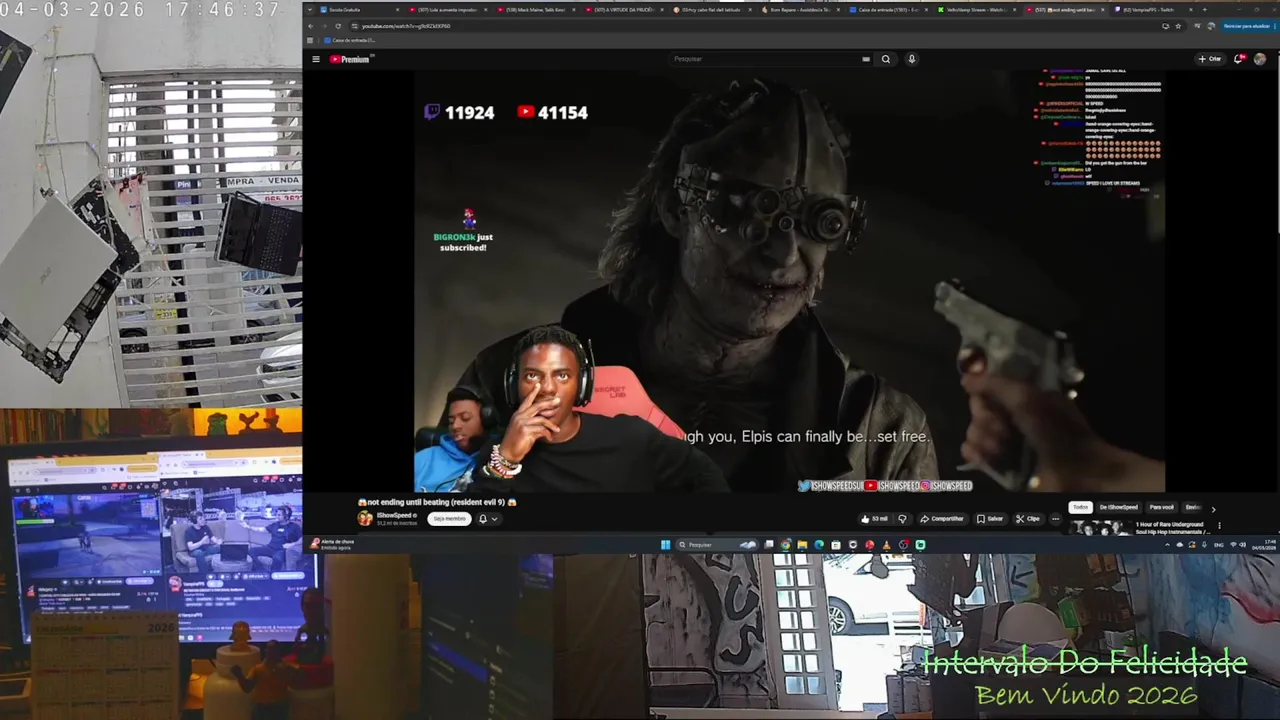The height and width of the screenshot is (720, 1280).
Task: Open the volume speaker icon in tray
Action: (1243, 545)
